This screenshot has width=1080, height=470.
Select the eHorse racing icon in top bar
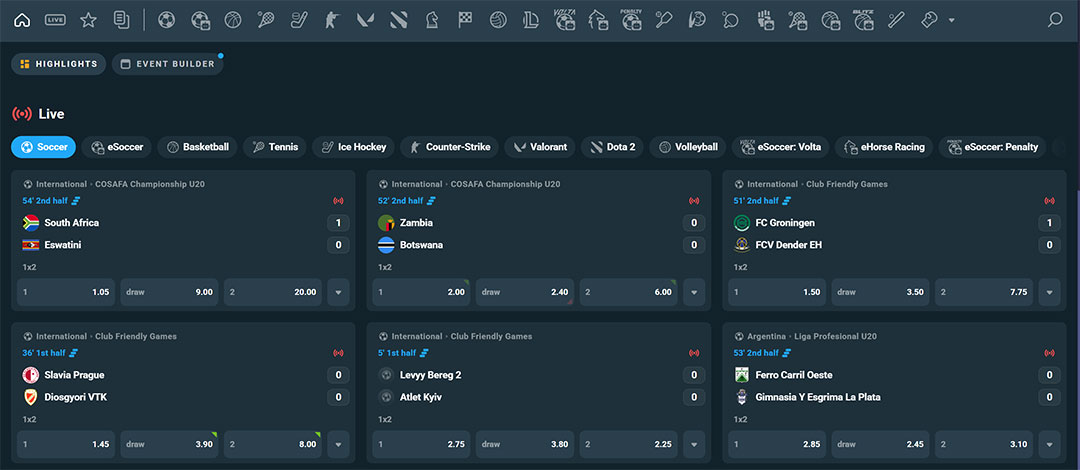pyautogui.click(x=598, y=20)
